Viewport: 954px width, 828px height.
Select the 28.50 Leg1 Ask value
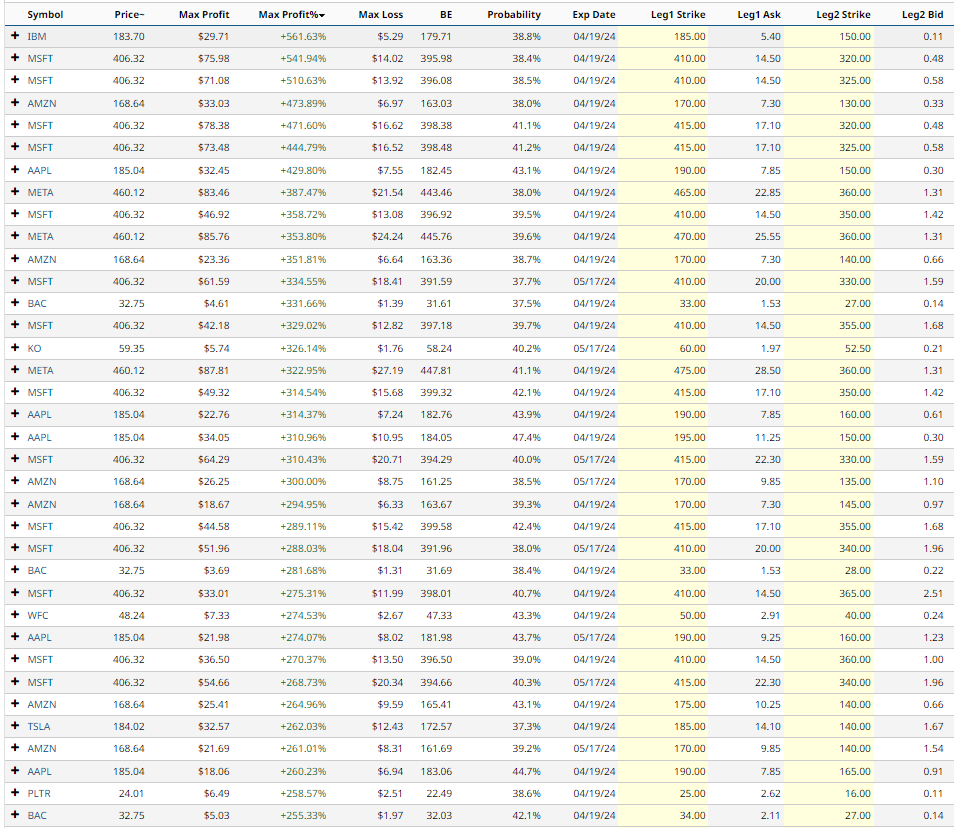[x=768, y=371]
